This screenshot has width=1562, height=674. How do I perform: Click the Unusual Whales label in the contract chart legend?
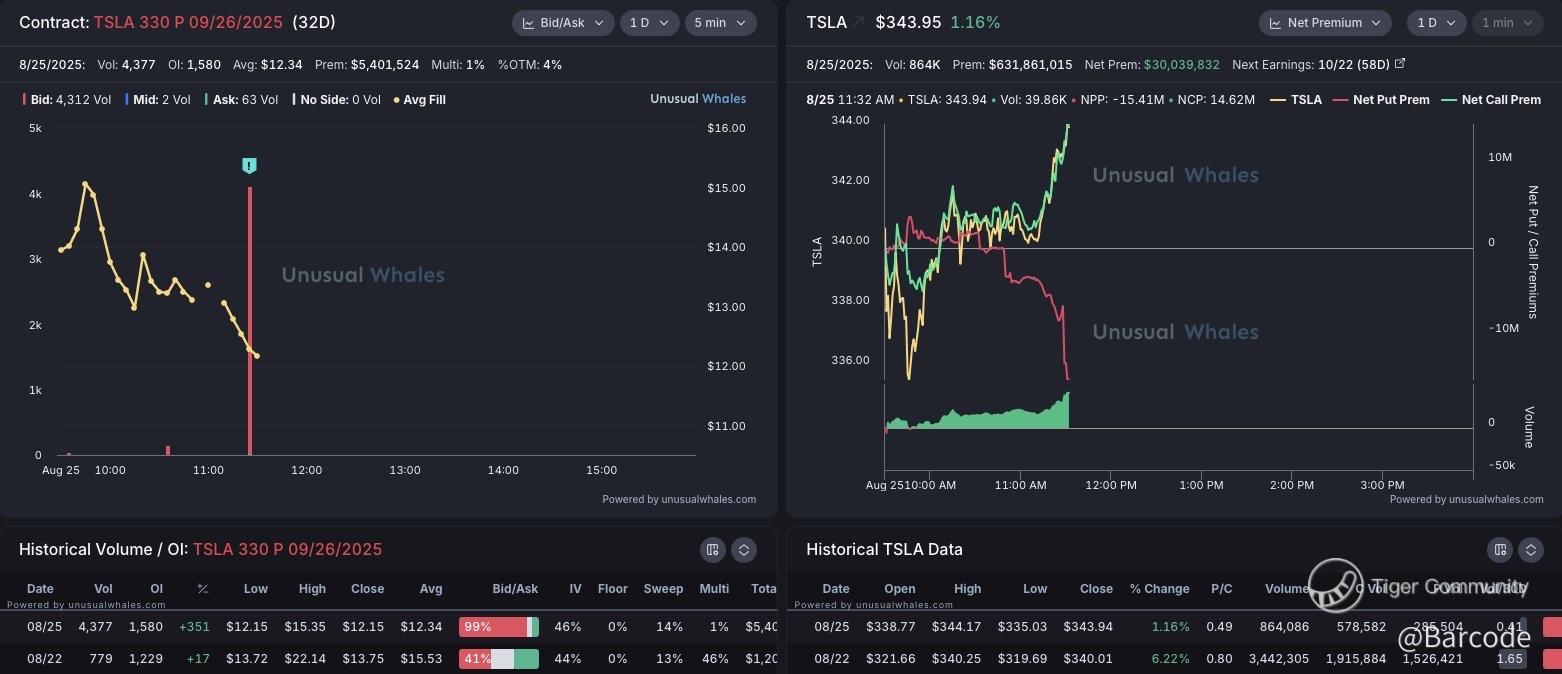(697, 99)
